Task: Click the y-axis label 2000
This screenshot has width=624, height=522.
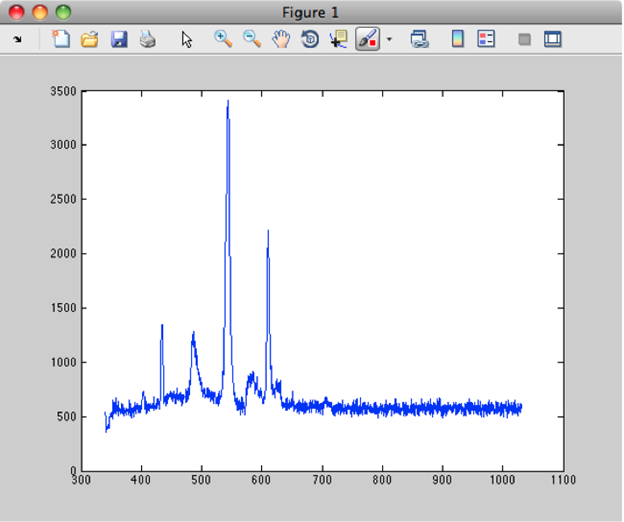Action: click(x=63, y=253)
